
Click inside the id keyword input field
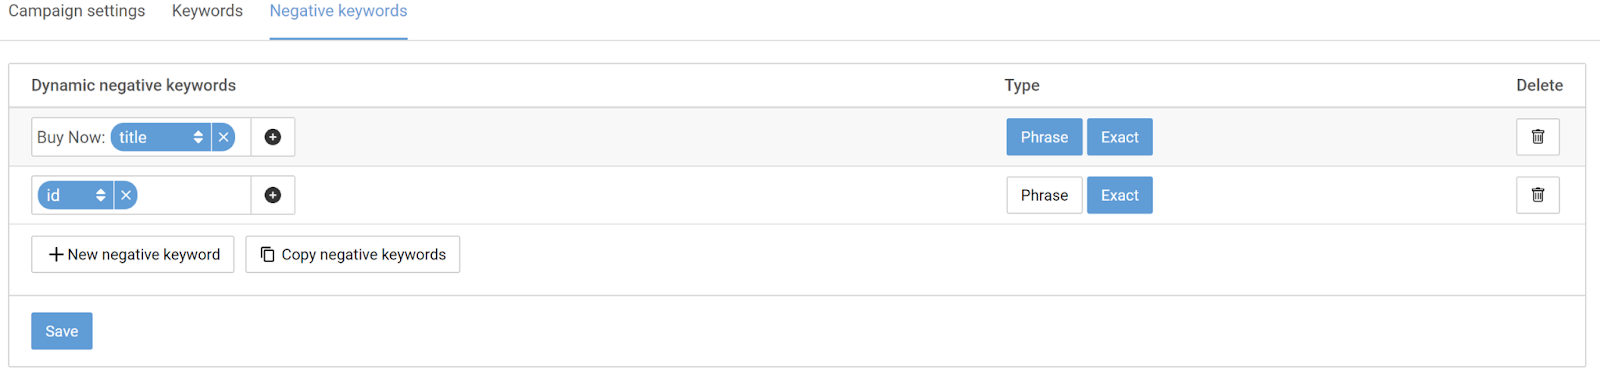(x=193, y=195)
